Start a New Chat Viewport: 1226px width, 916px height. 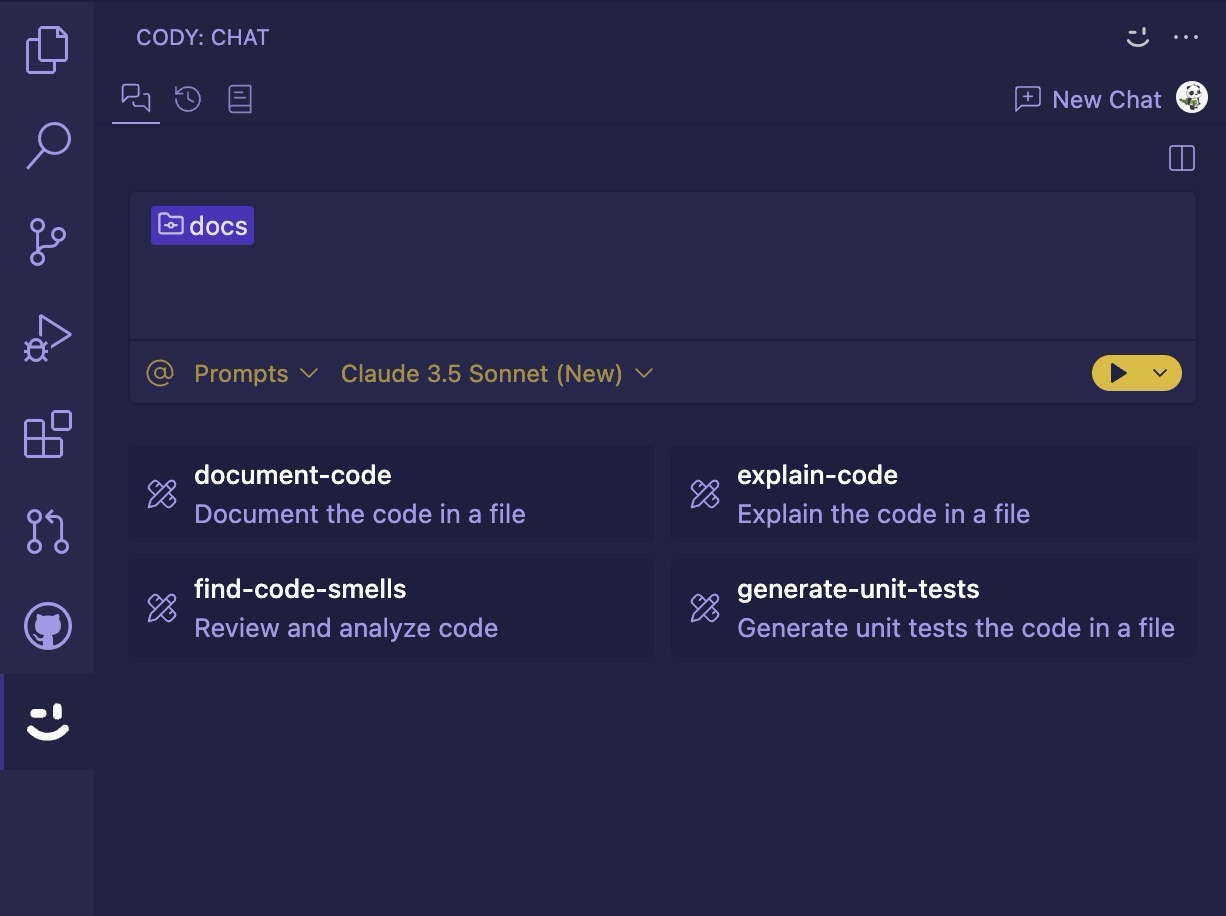[x=1087, y=99]
